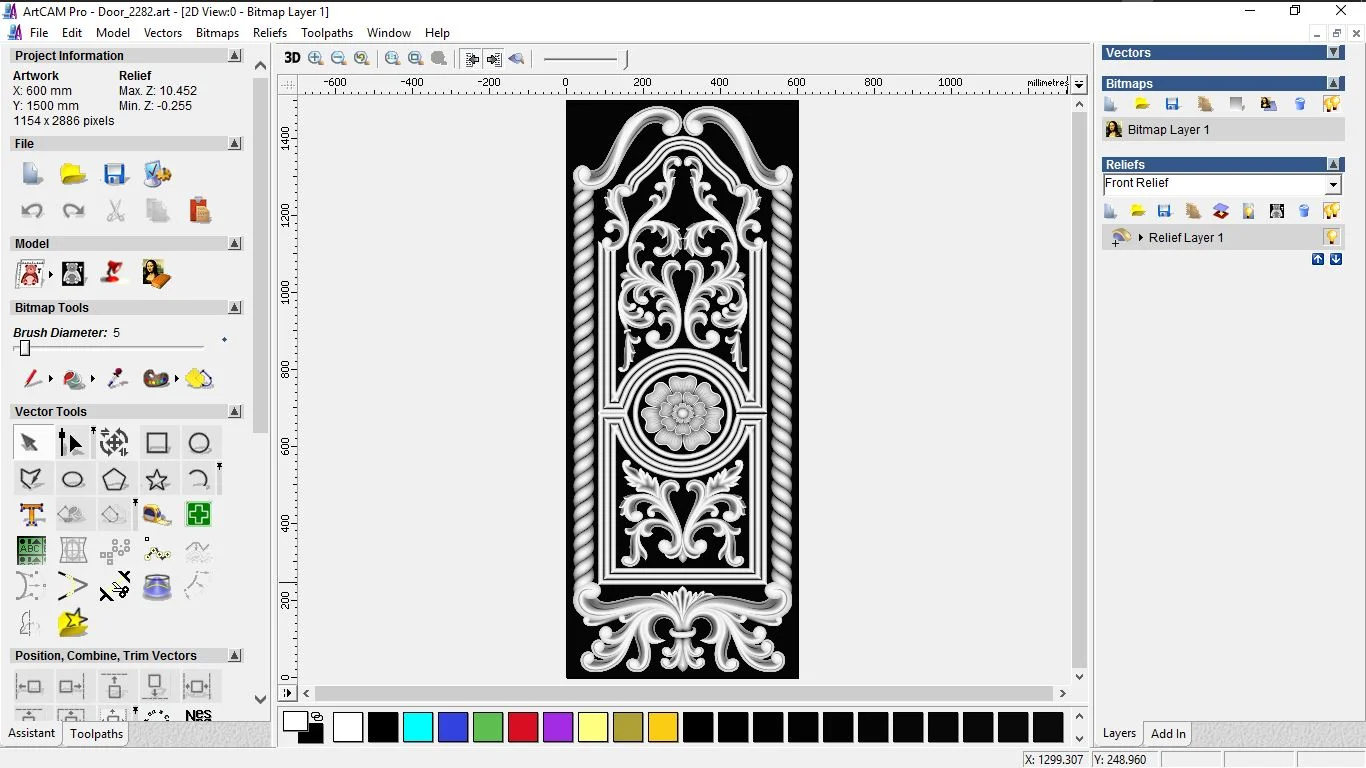
Task: Switch to the Add In tab
Action: coord(1167,734)
